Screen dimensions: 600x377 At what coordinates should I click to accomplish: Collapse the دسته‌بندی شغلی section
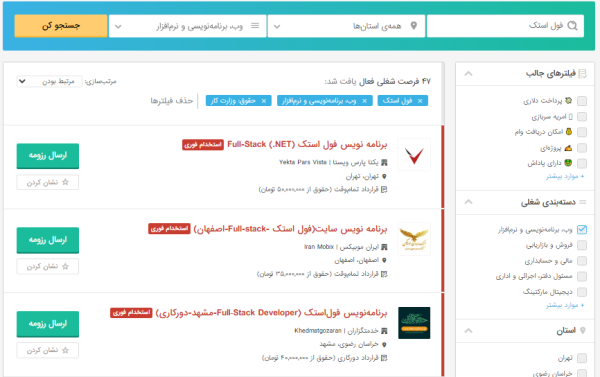click(468, 202)
